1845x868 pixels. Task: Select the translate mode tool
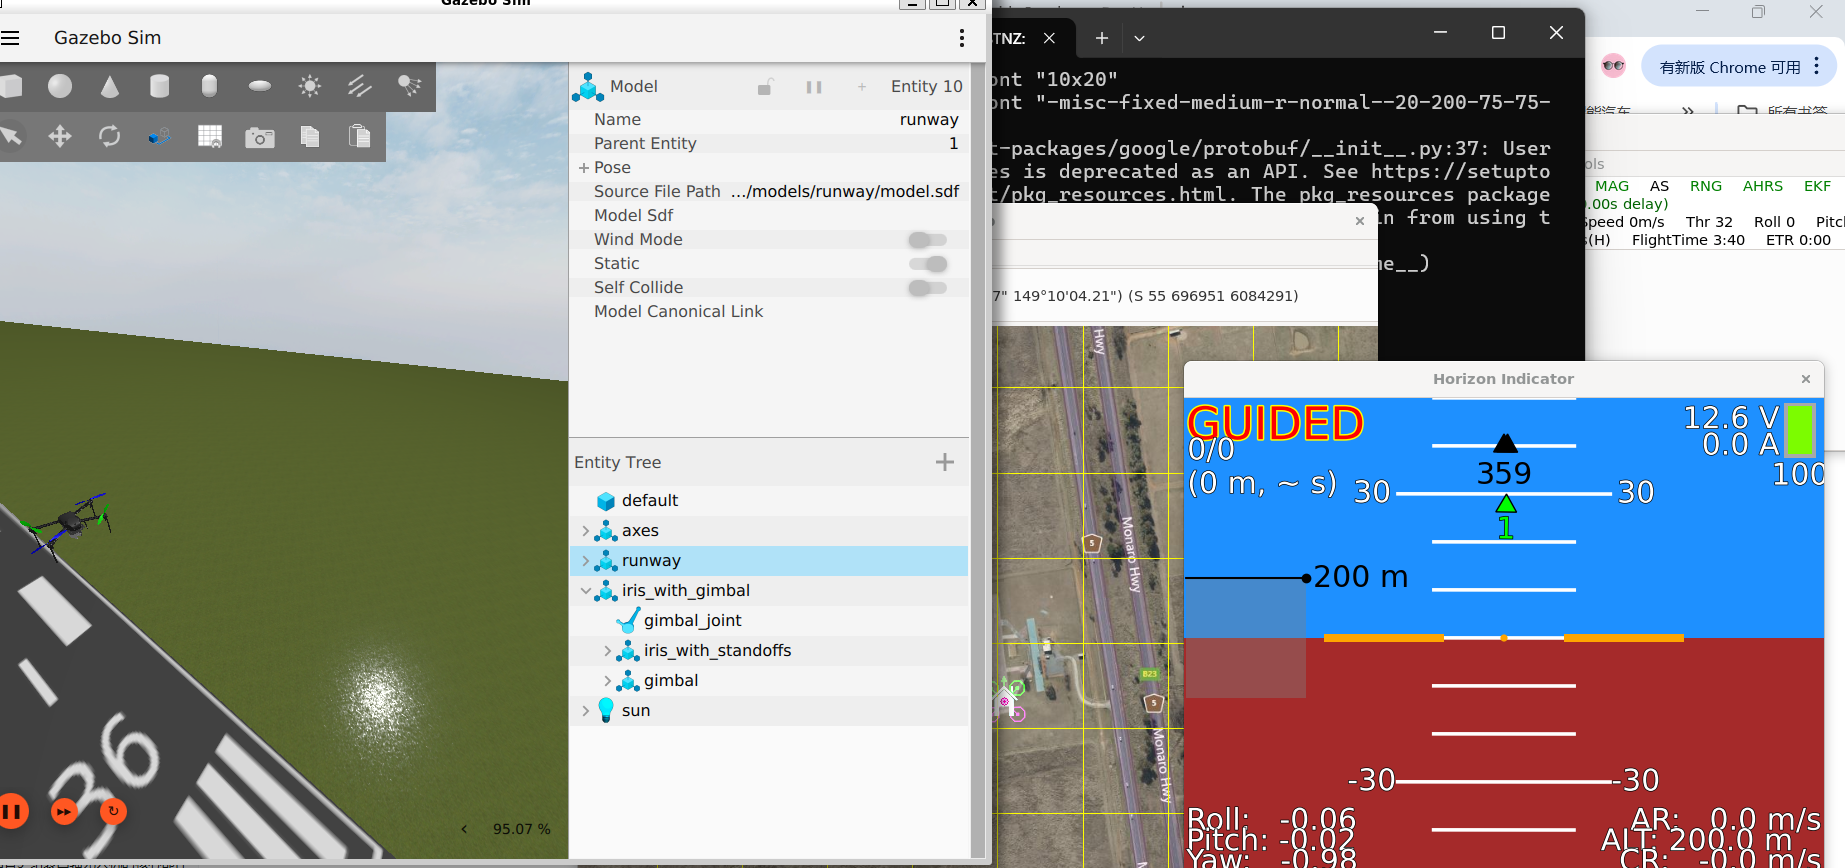tap(60, 137)
